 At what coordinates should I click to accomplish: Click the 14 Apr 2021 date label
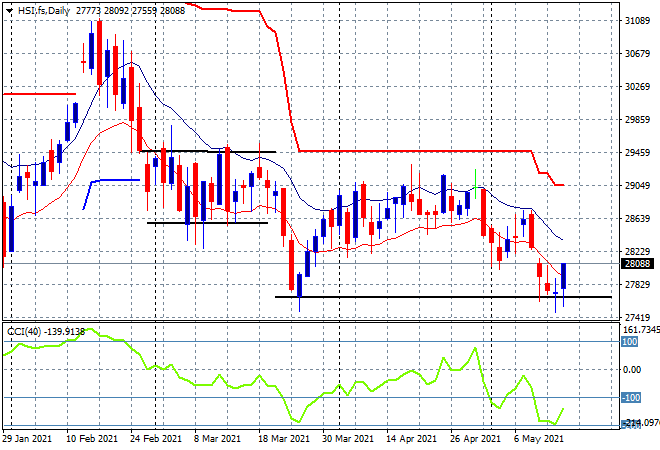tap(412, 439)
